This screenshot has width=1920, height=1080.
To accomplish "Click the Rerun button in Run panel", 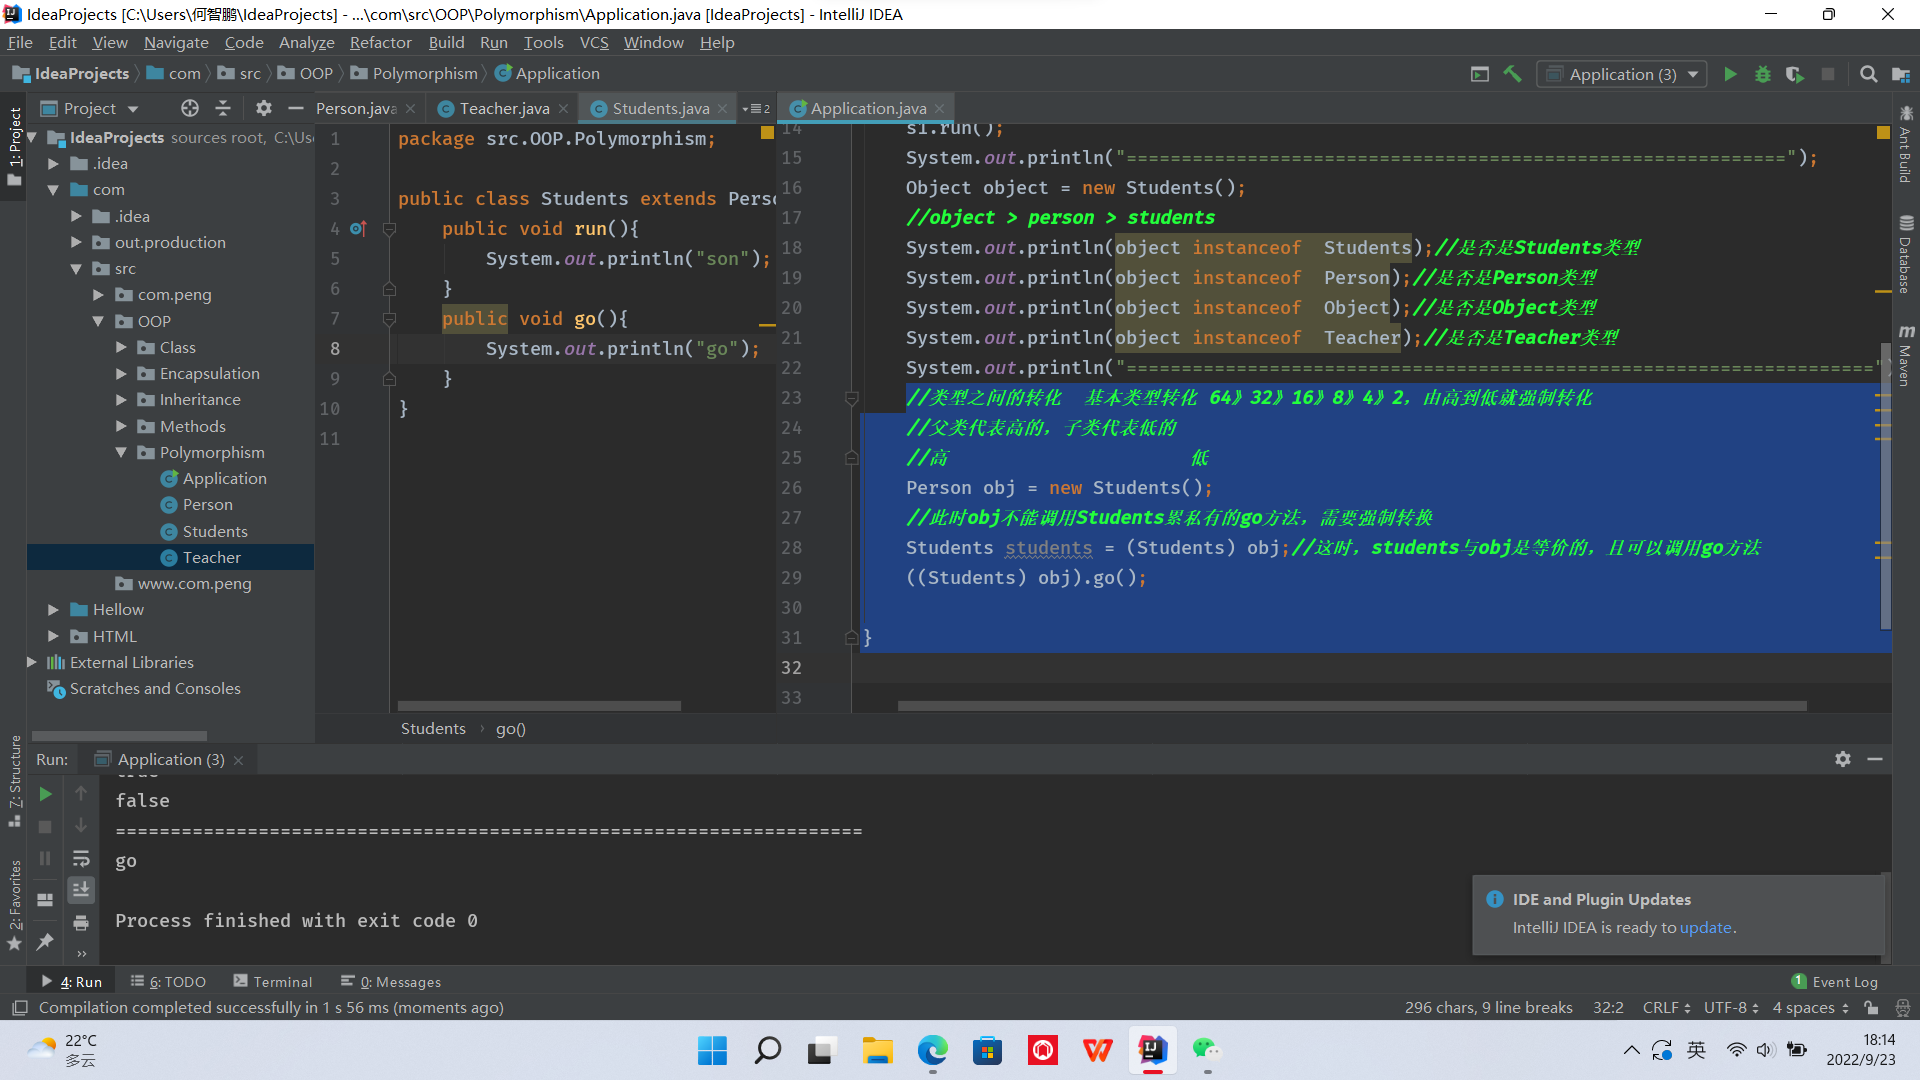I will (45, 794).
